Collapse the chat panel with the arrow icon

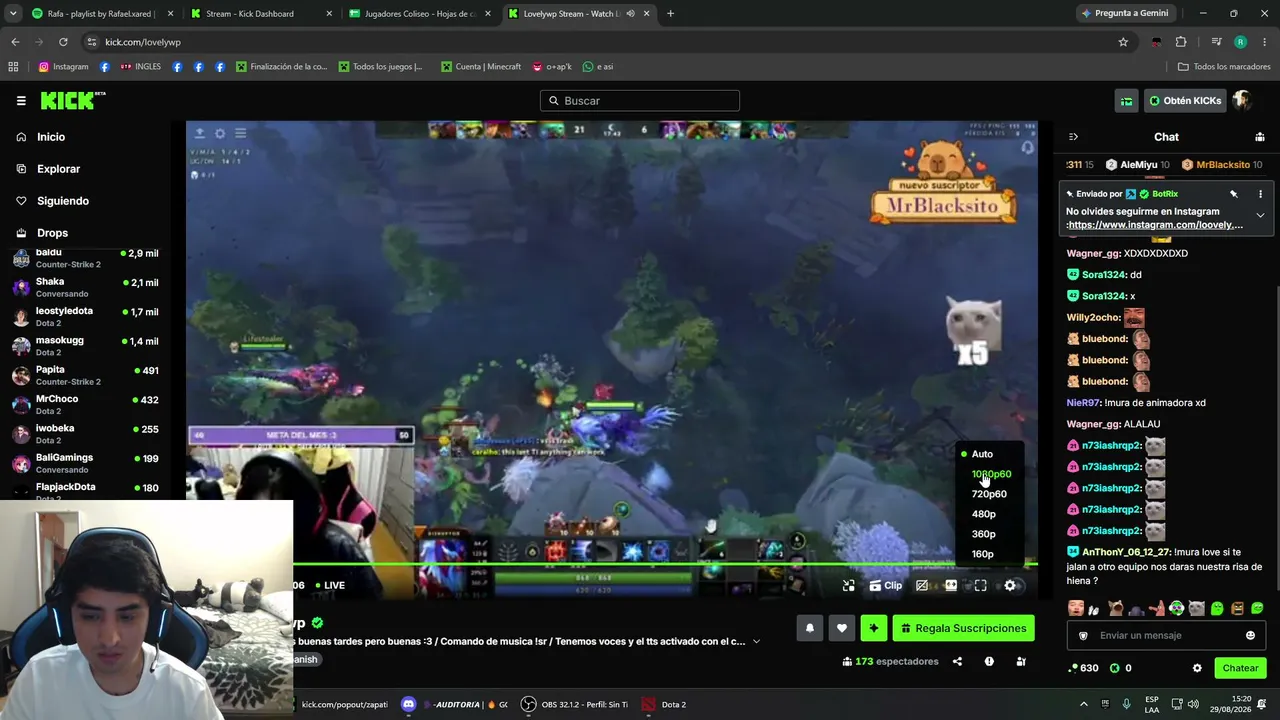pyautogui.click(x=1073, y=137)
